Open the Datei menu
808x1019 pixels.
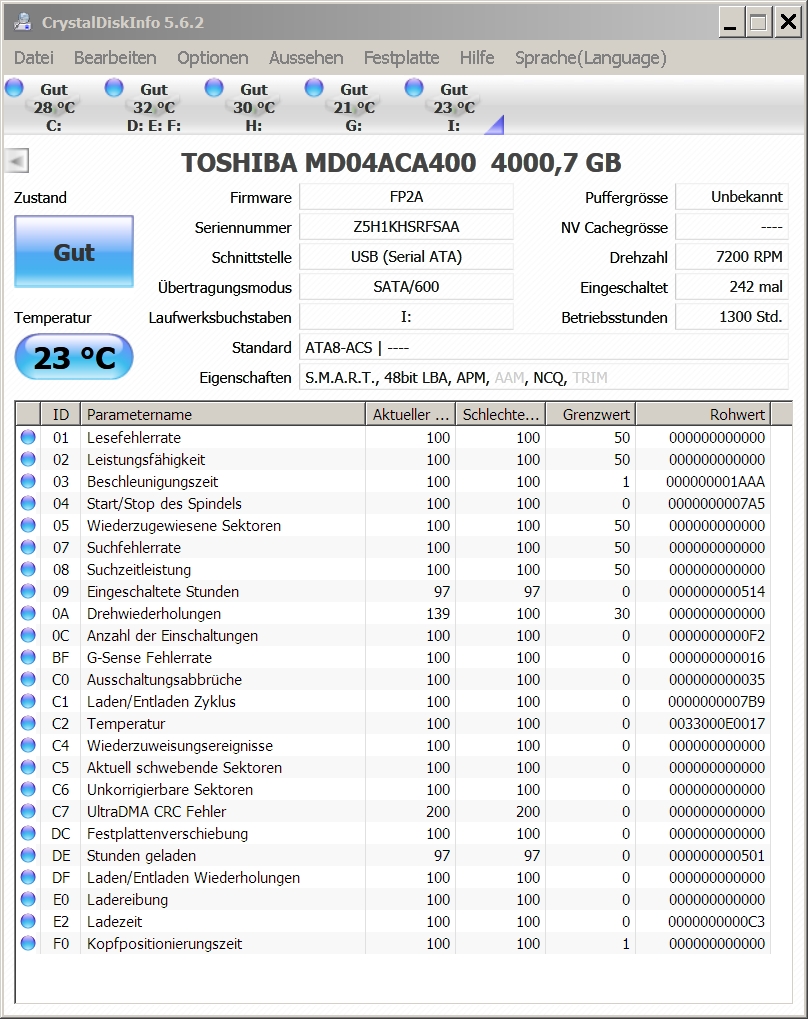34,58
